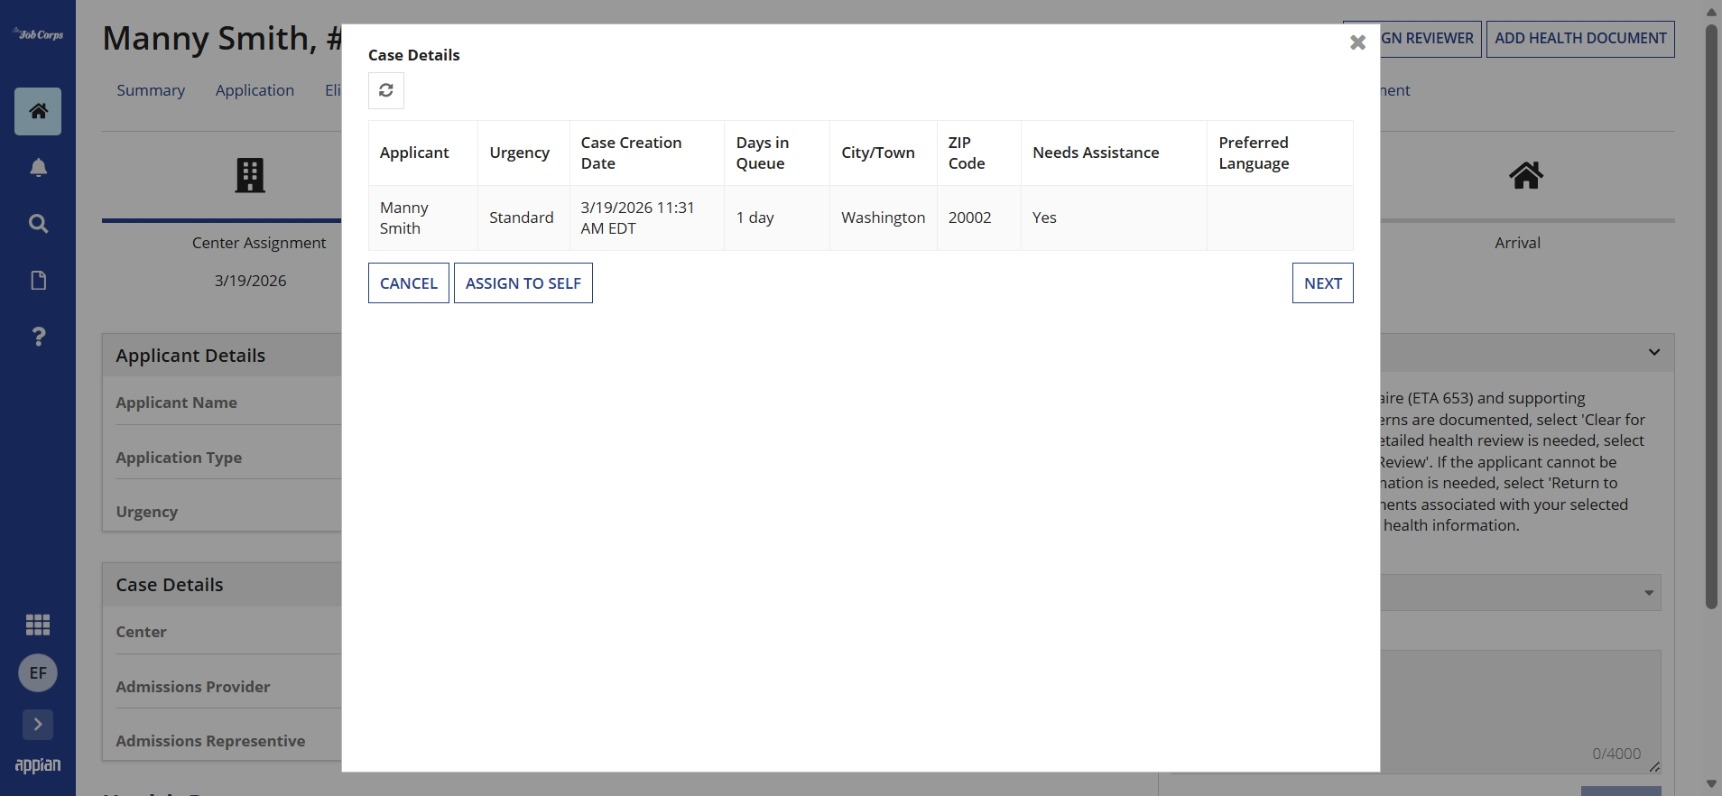Click the Admissions Representative label

pyautogui.click(x=210, y=741)
